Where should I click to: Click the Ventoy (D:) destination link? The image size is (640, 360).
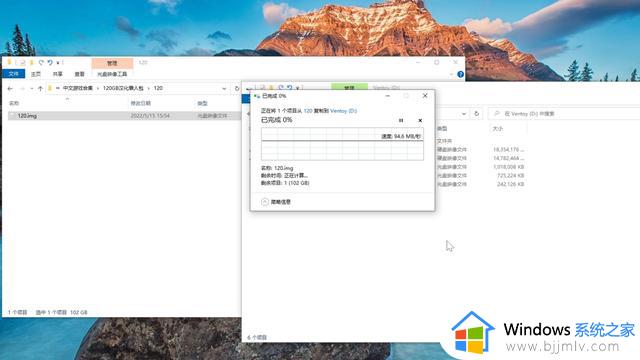[343, 111]
